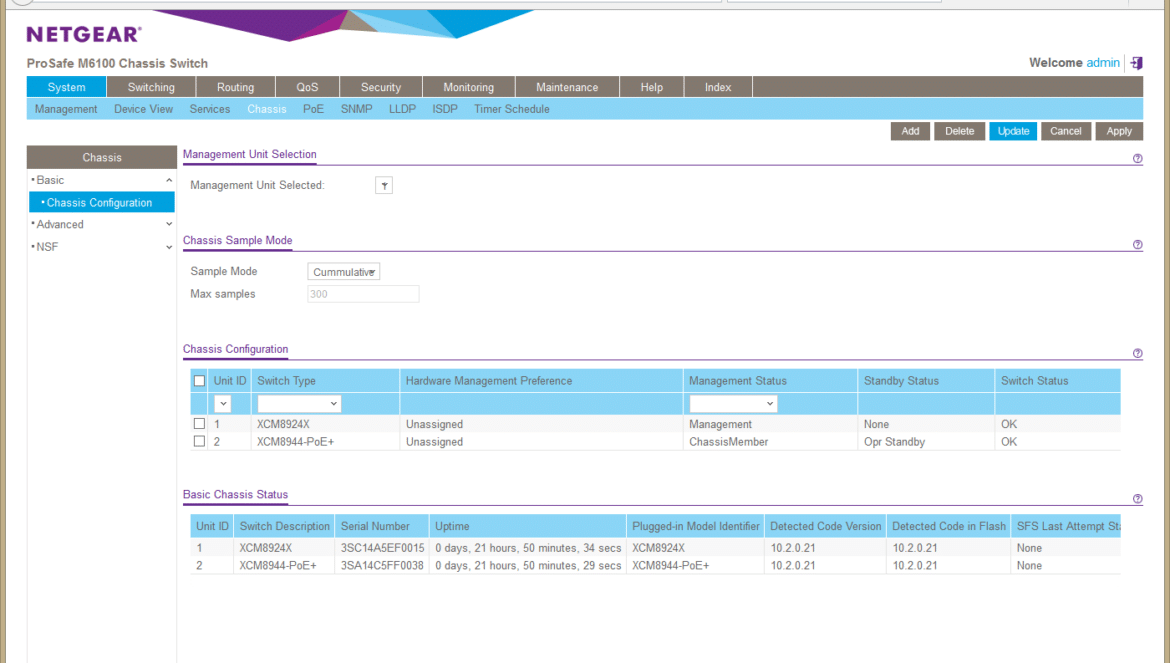Open help for Chassis Configuration section
The height and width of the screenshot is (663, 1170).
[1137, 354]
